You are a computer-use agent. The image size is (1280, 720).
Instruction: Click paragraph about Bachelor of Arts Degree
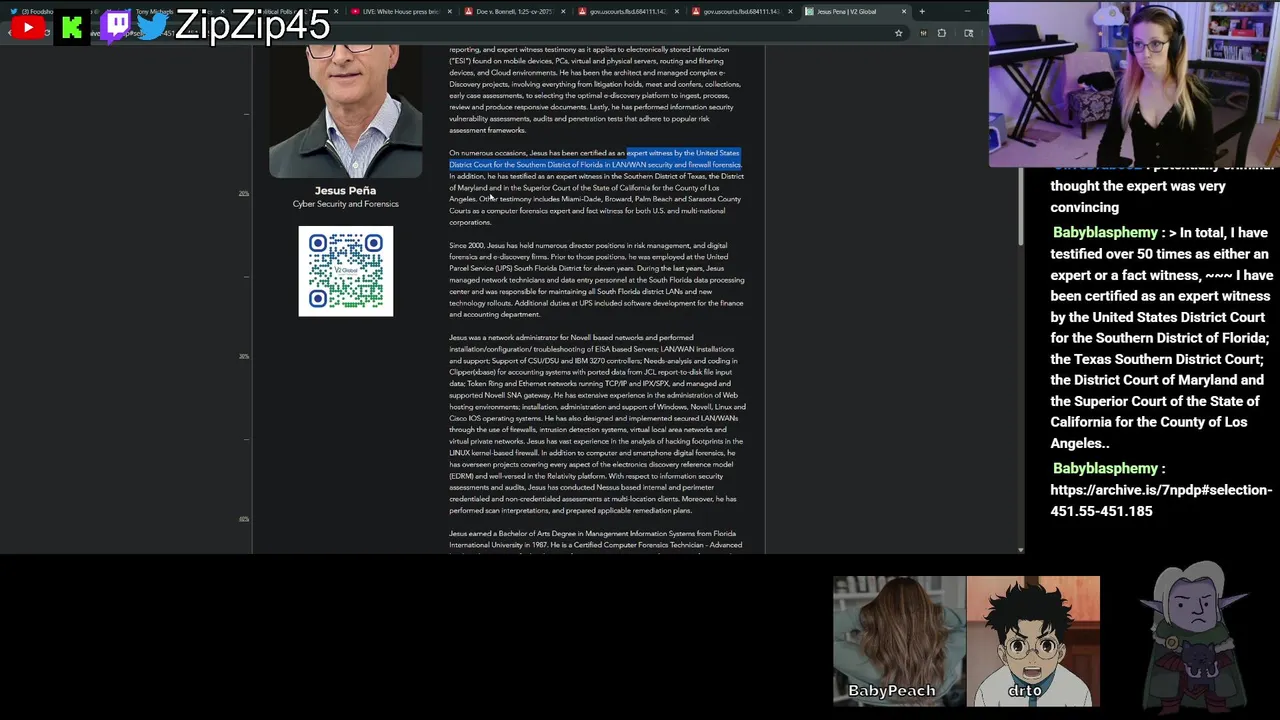click(596, 540)
